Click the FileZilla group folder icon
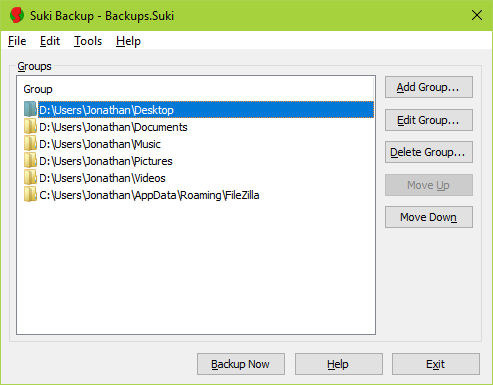The image size is (493, 385). pyautogui.click(x=30, y=194)
